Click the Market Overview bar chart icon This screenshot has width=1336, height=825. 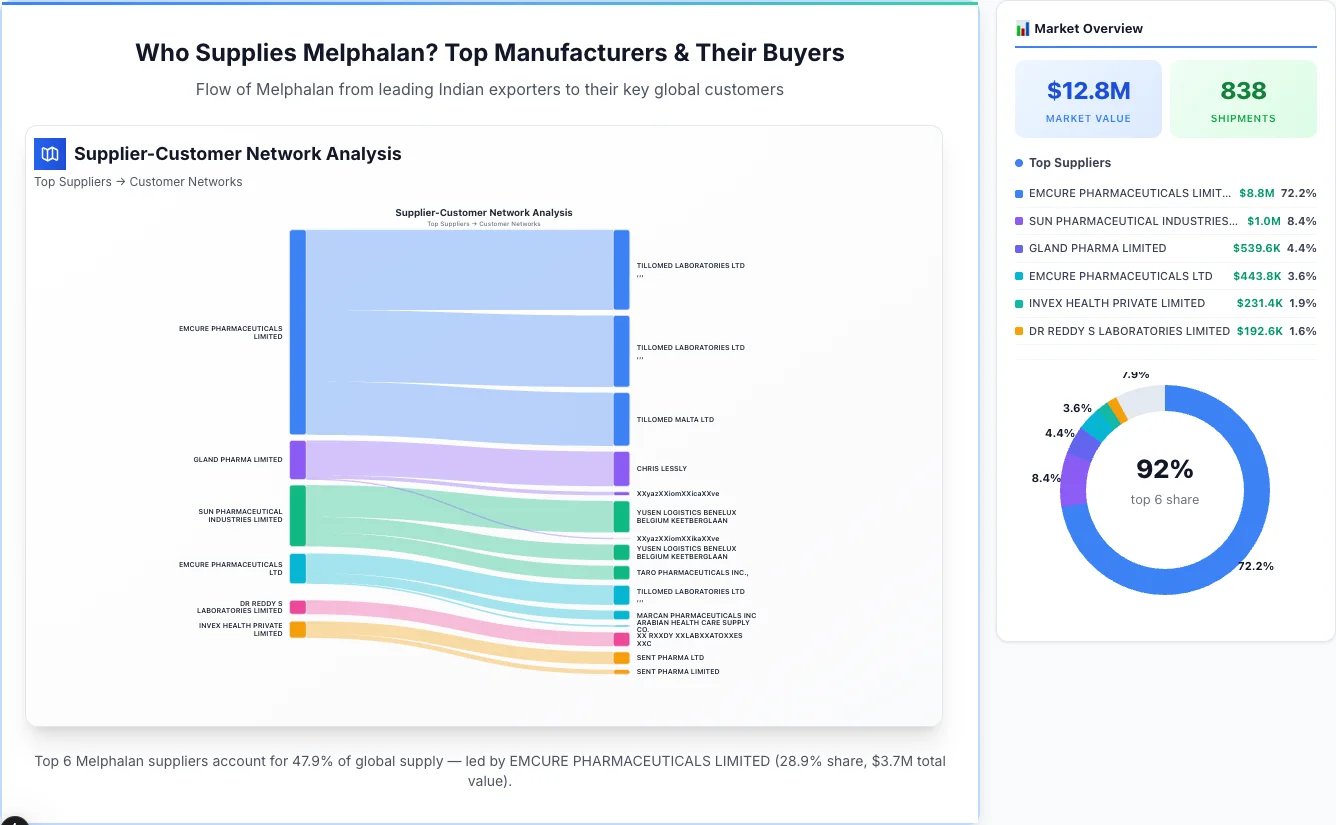(x=1021, y=28)
